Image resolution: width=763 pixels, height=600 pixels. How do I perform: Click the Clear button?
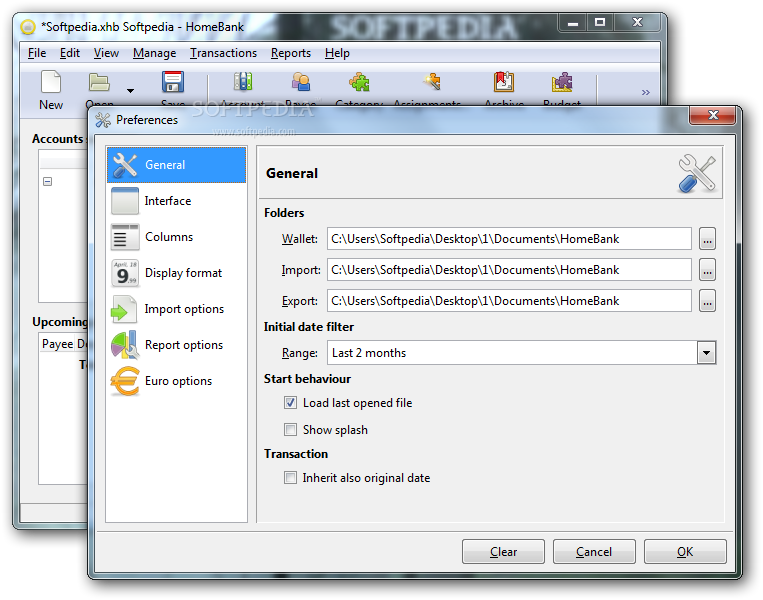point(503,551)
